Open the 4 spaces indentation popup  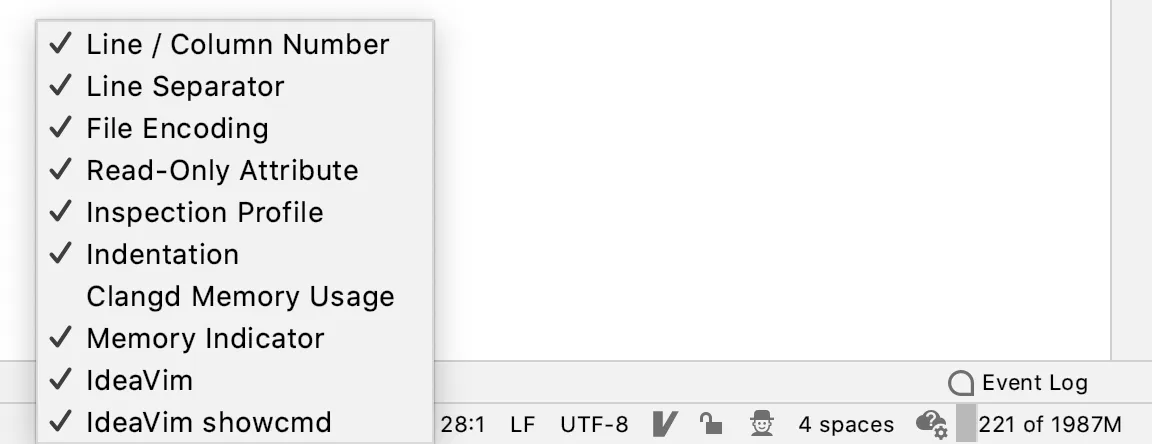(x=846, y=425)
